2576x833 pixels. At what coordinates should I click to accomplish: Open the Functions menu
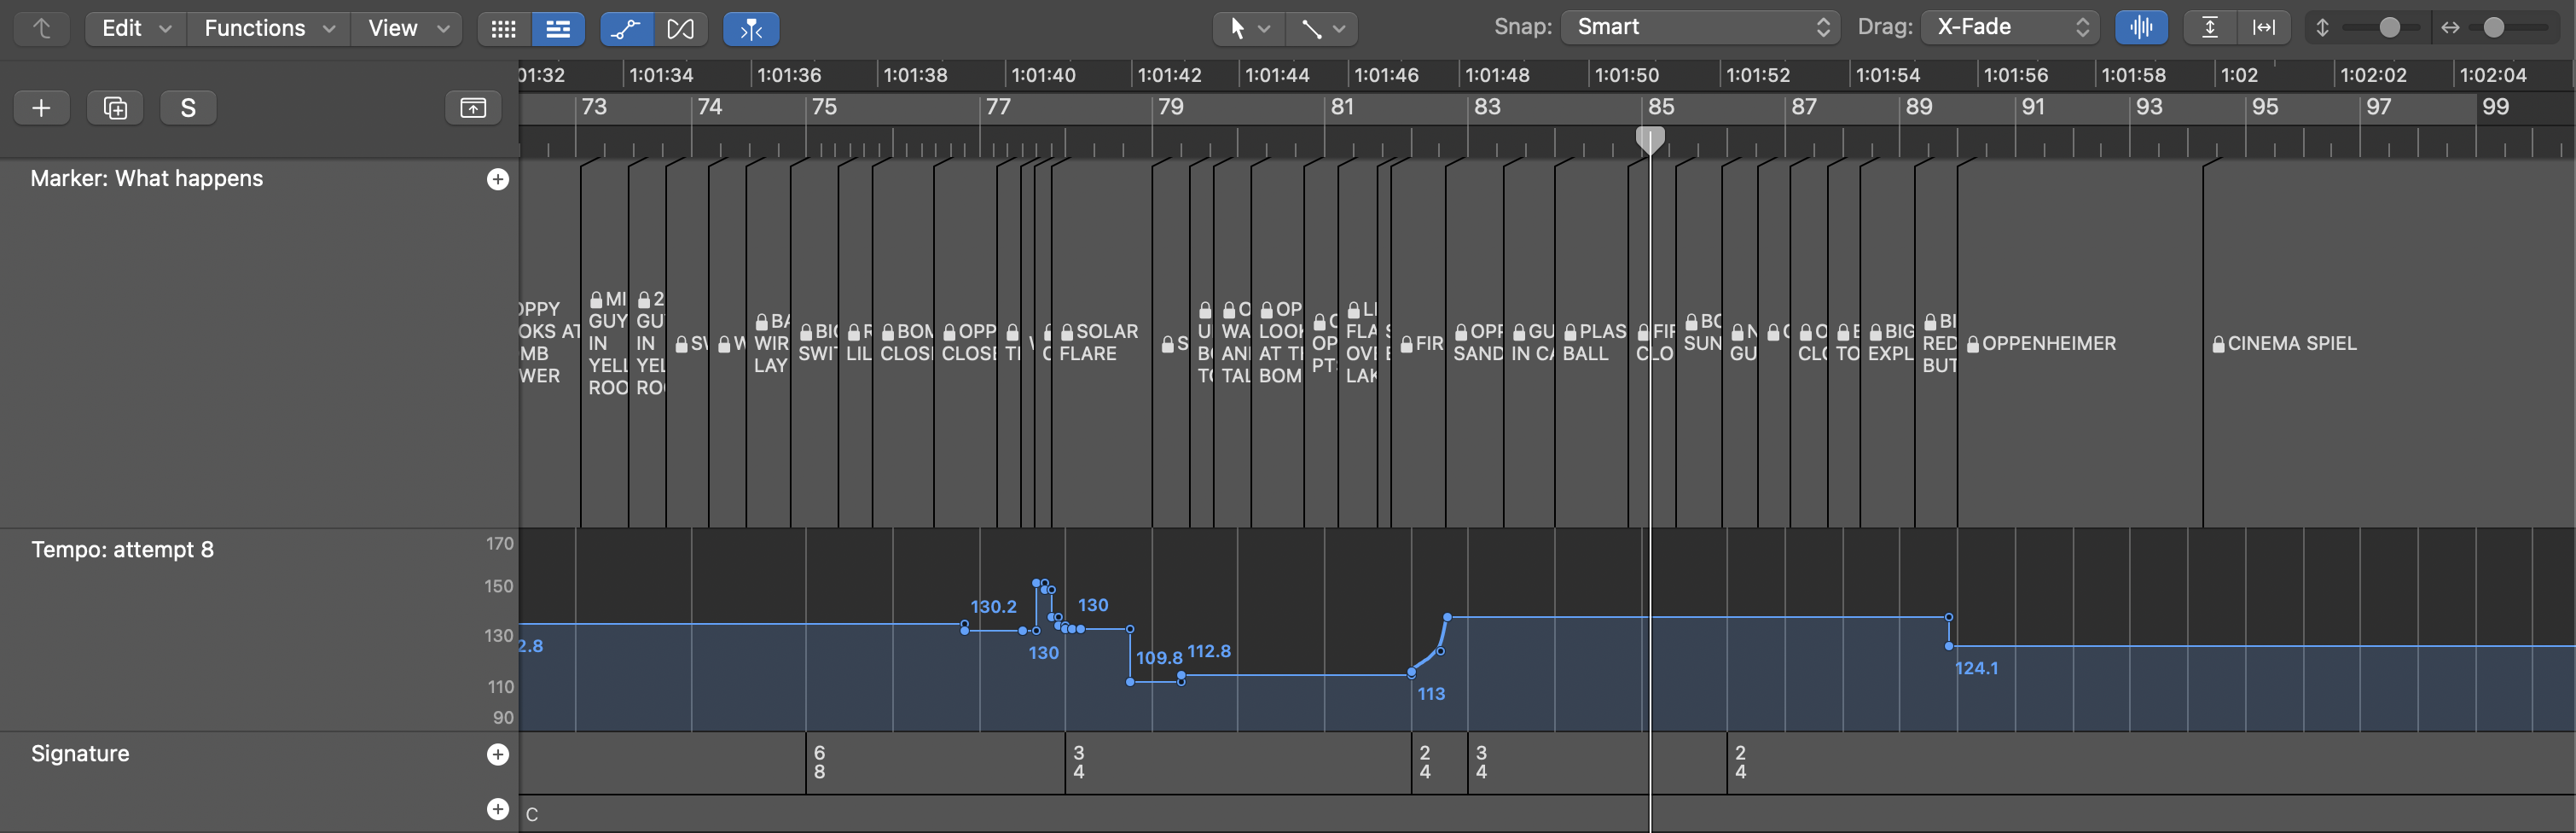coord(269,28)
